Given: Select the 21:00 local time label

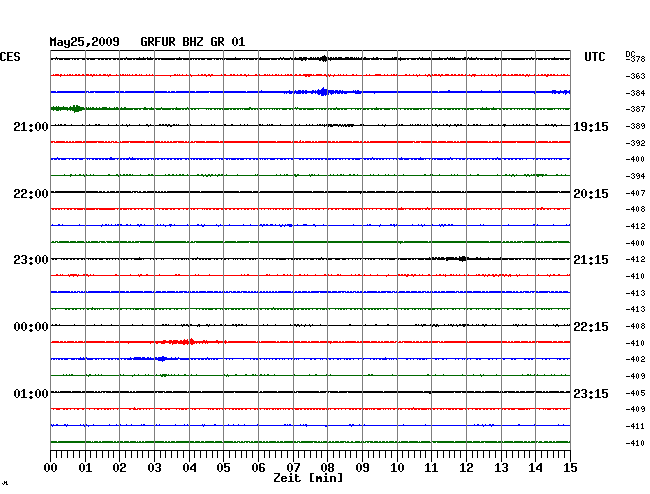Looking at the screenshot, I should (31, 127).
